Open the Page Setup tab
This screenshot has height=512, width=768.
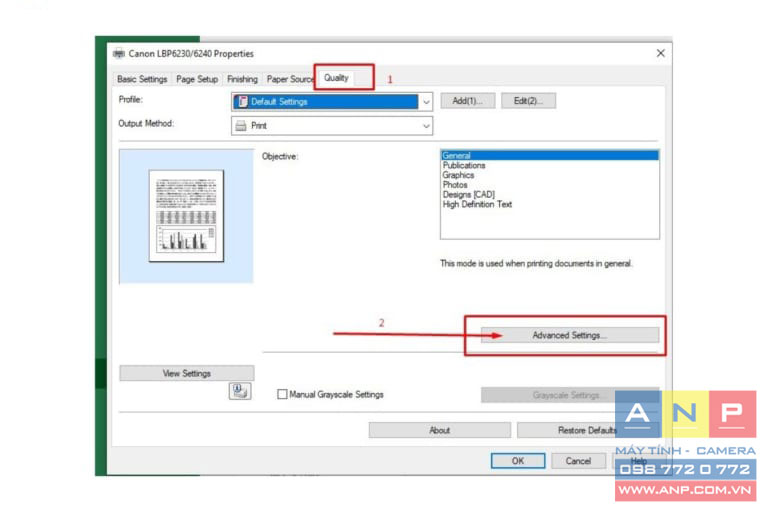[x=197, y=79]
